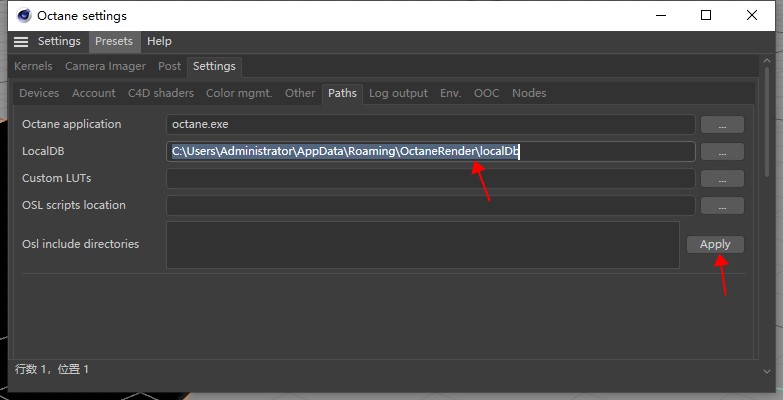This screenshot has width=783, height=400.
Task: Maximize the Octane settings window
Action: 706,15
